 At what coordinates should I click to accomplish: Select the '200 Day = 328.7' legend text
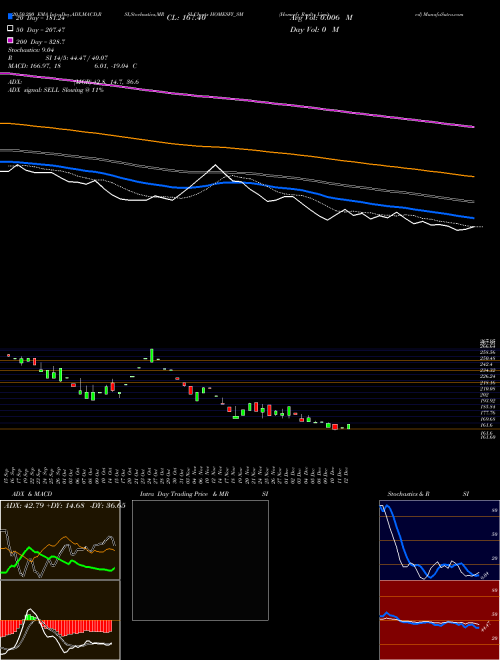(x=40, y=42)
